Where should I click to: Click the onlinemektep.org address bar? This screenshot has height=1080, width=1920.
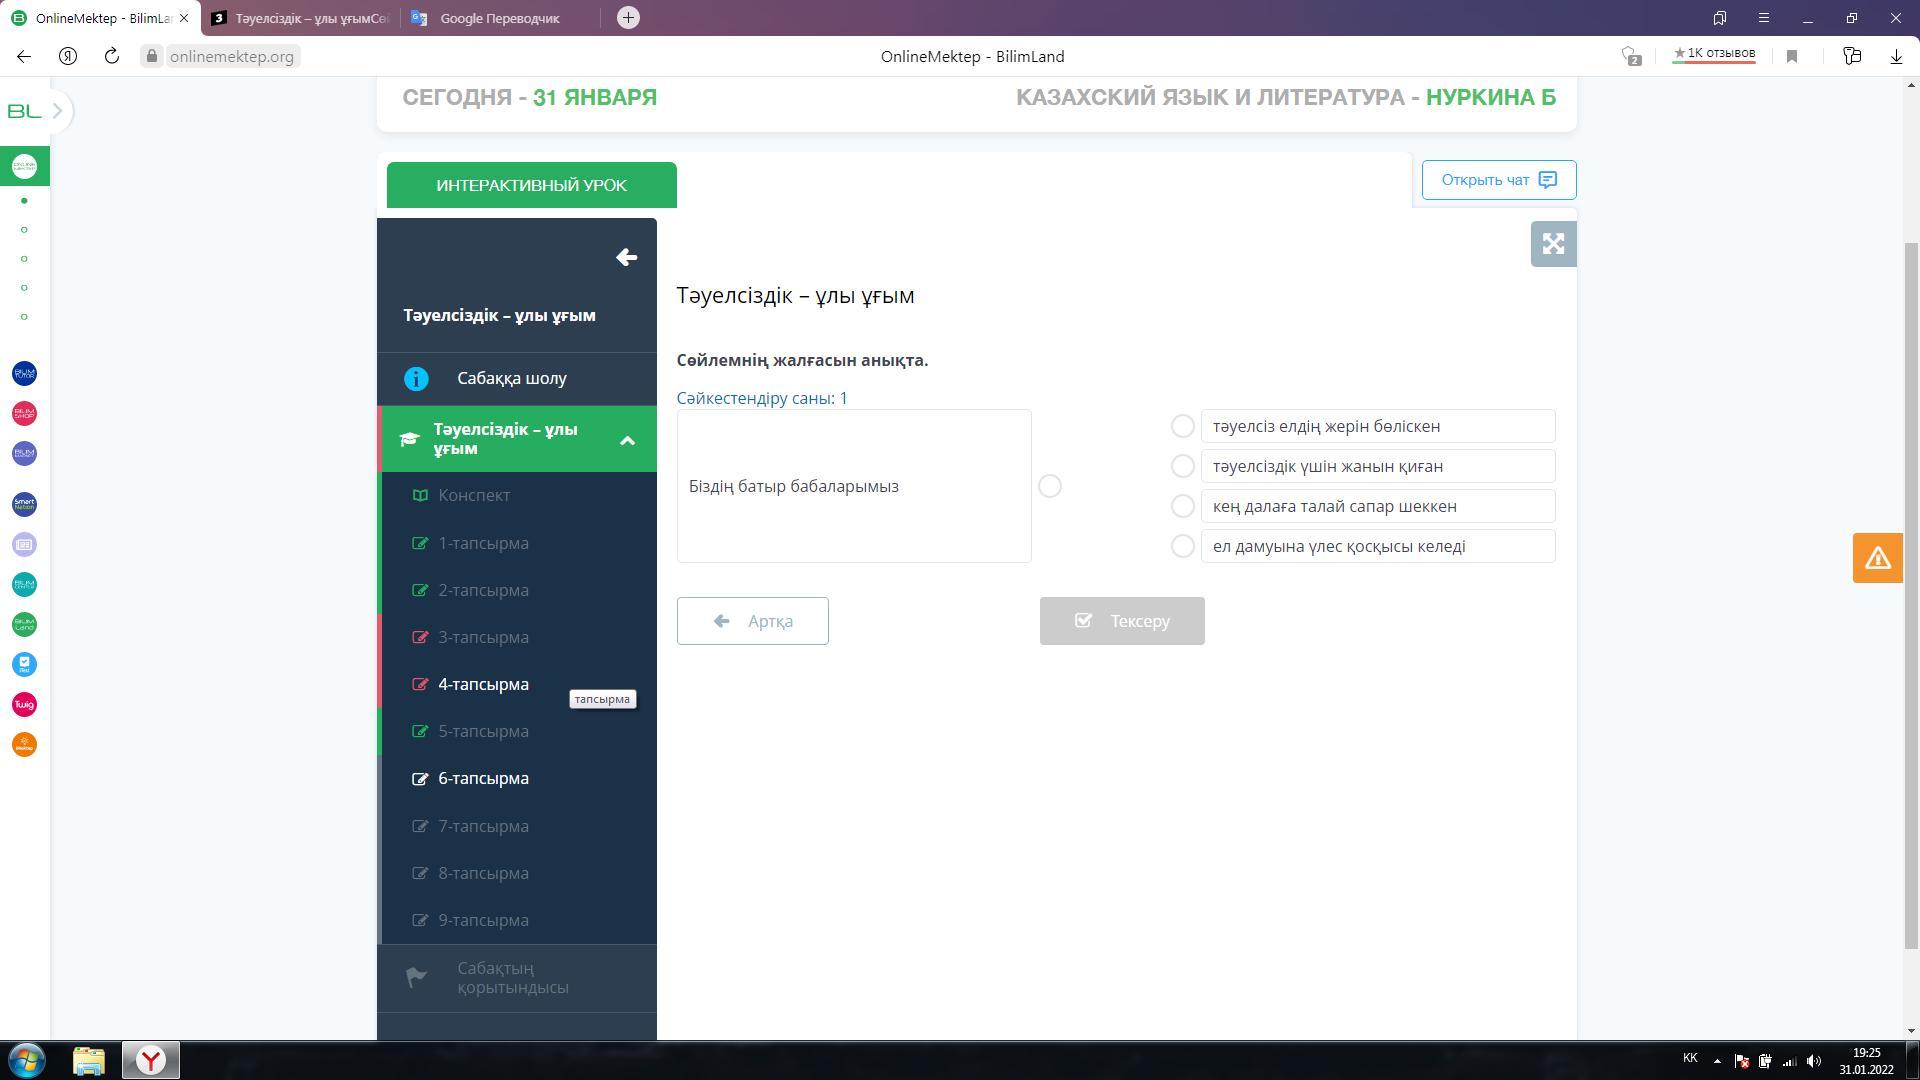pyautogui.click(x=232, y=57)
